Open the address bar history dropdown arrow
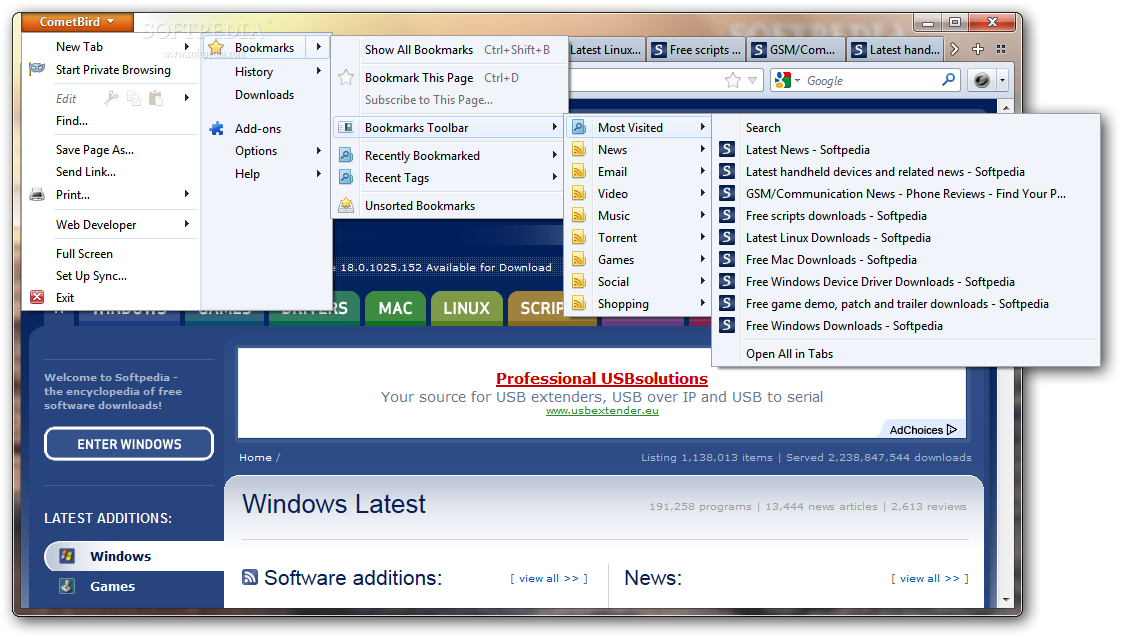This screenshot has height=637, width=1121. 752,81
